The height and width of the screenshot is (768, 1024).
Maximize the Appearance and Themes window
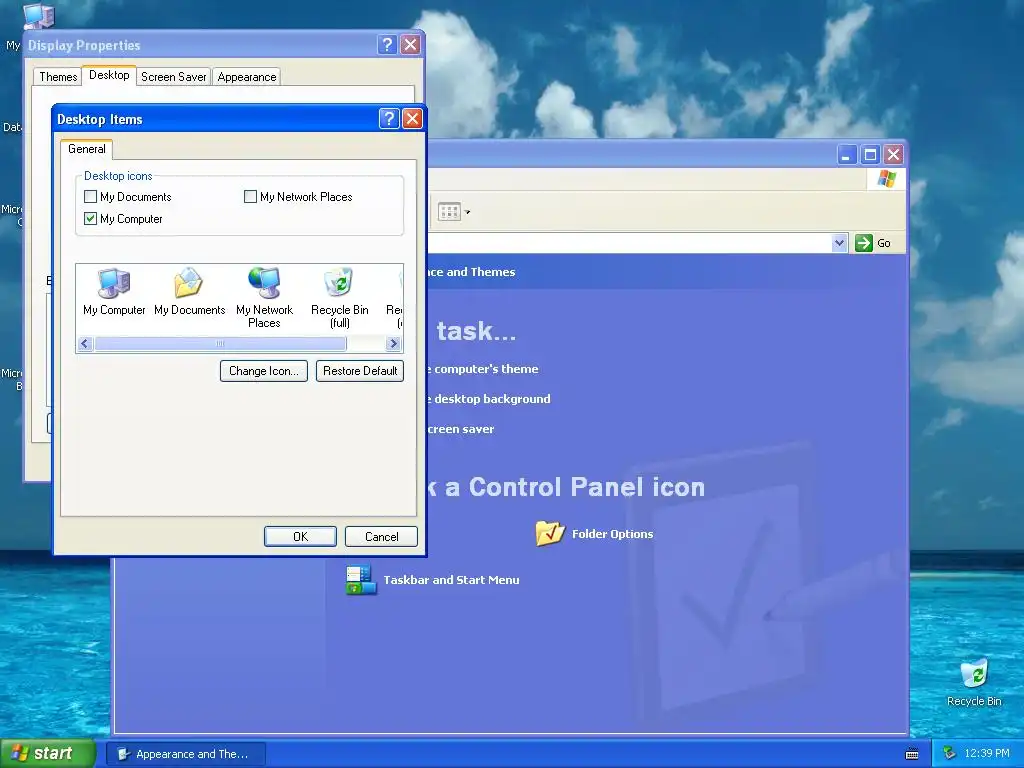click(x=870, y=155)
